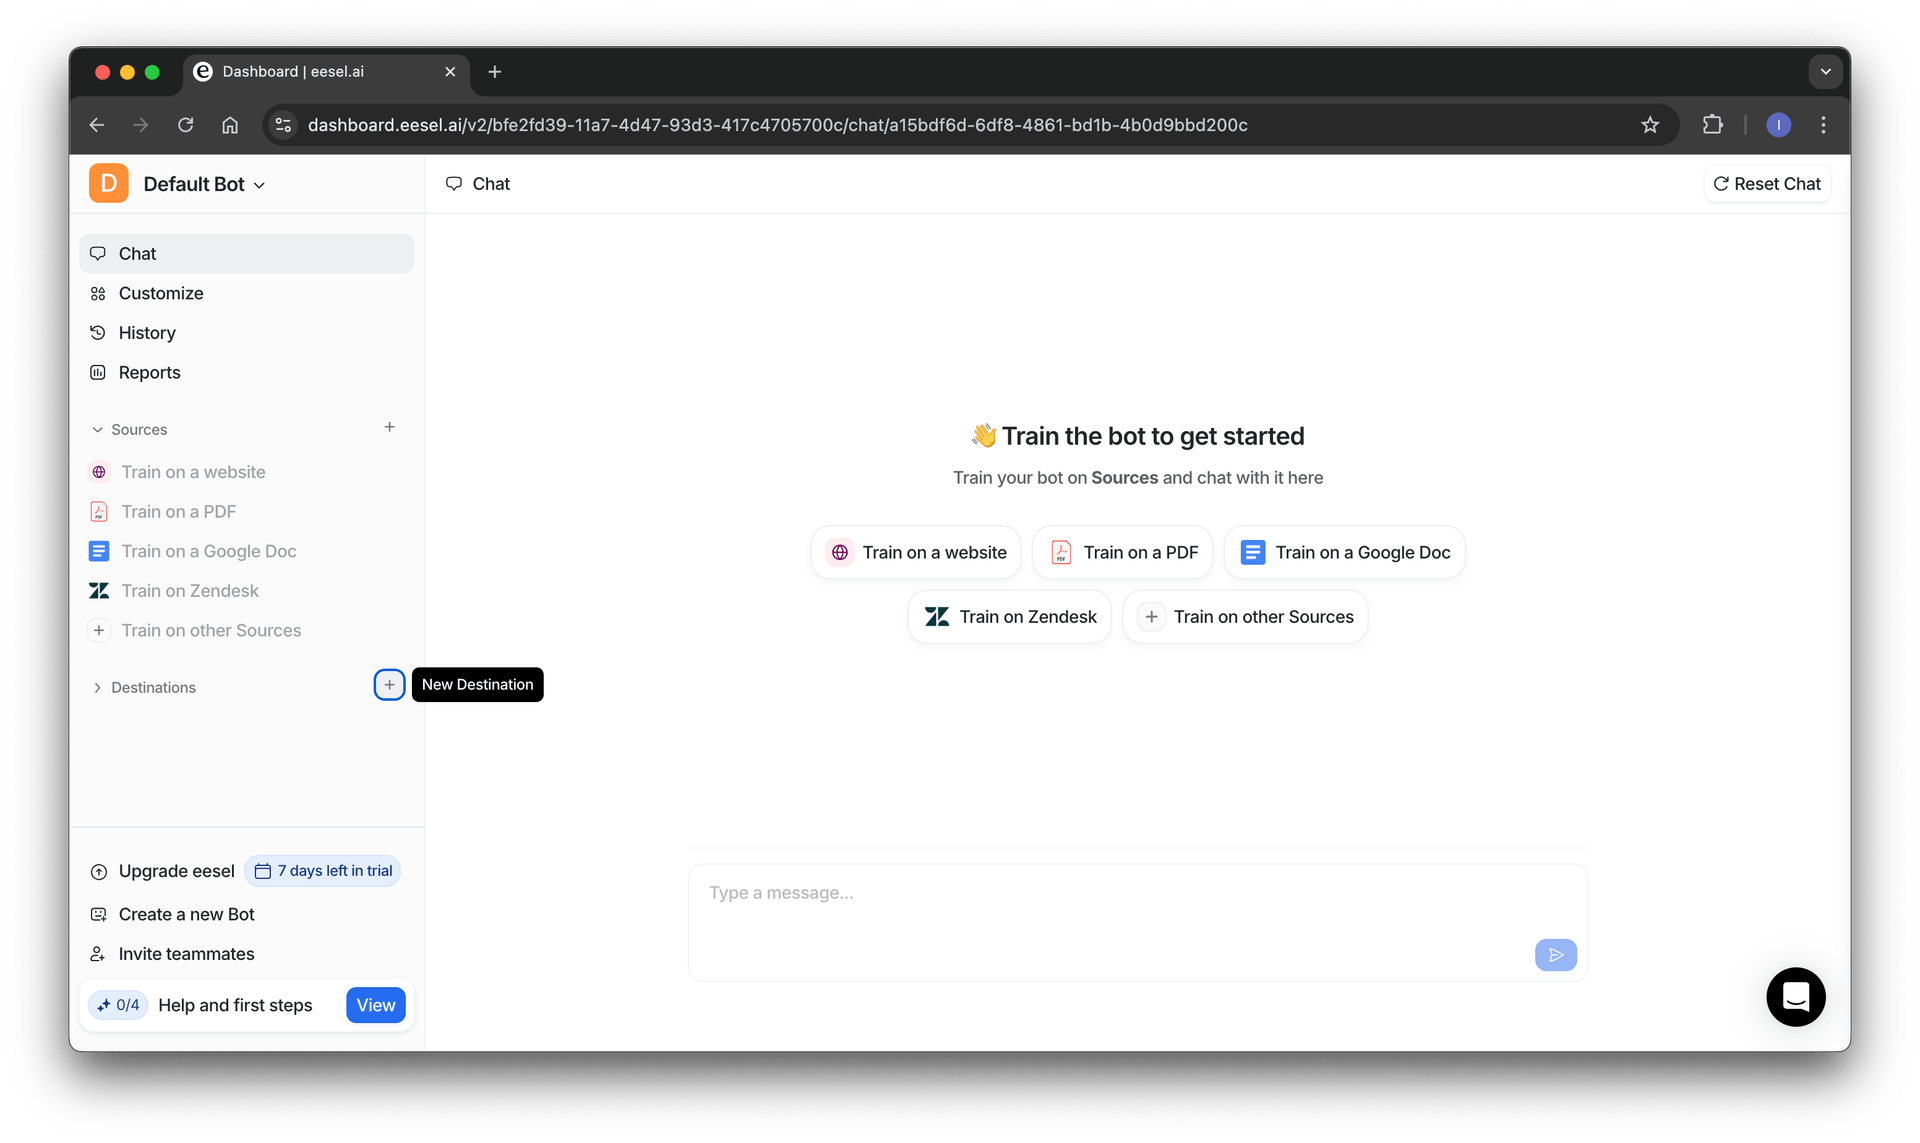The height and width of the screenshot is (1143, 1920).
Task: Reload the page with the refresh icon
Action: point(186,125)
